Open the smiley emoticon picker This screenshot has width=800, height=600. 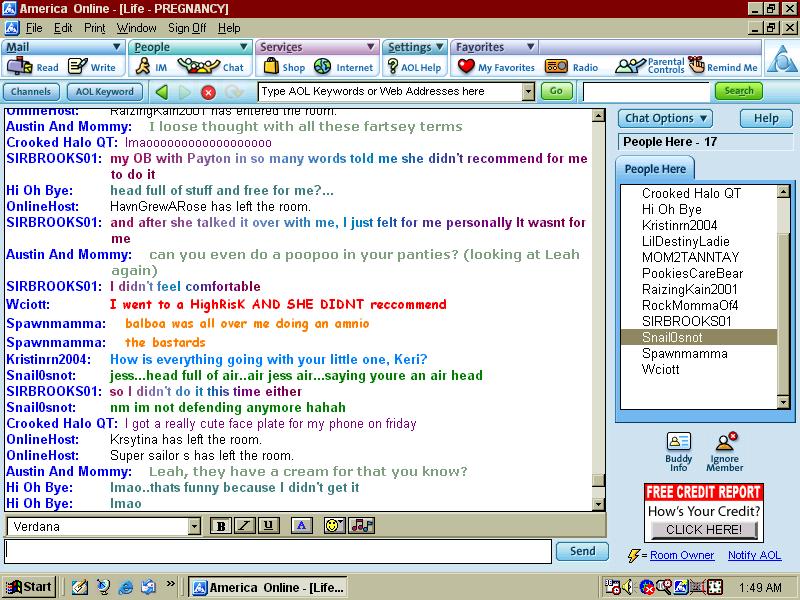(335, 526)
